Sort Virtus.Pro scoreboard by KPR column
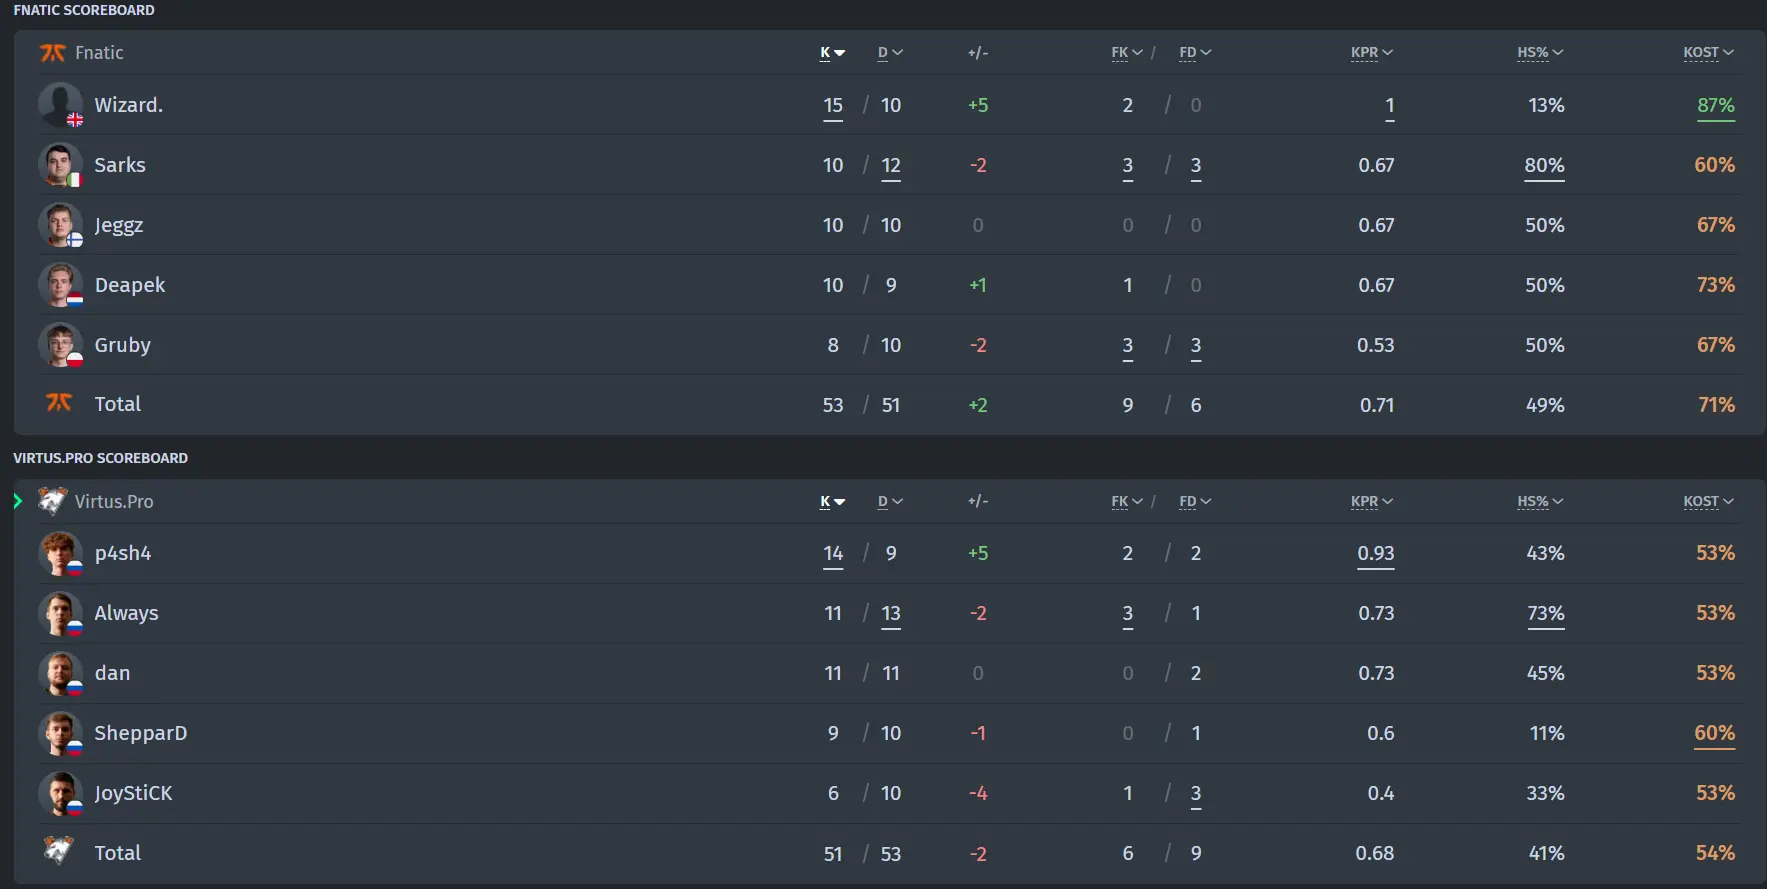This screenshot has width=1767, height=889. pos(1371,502)
